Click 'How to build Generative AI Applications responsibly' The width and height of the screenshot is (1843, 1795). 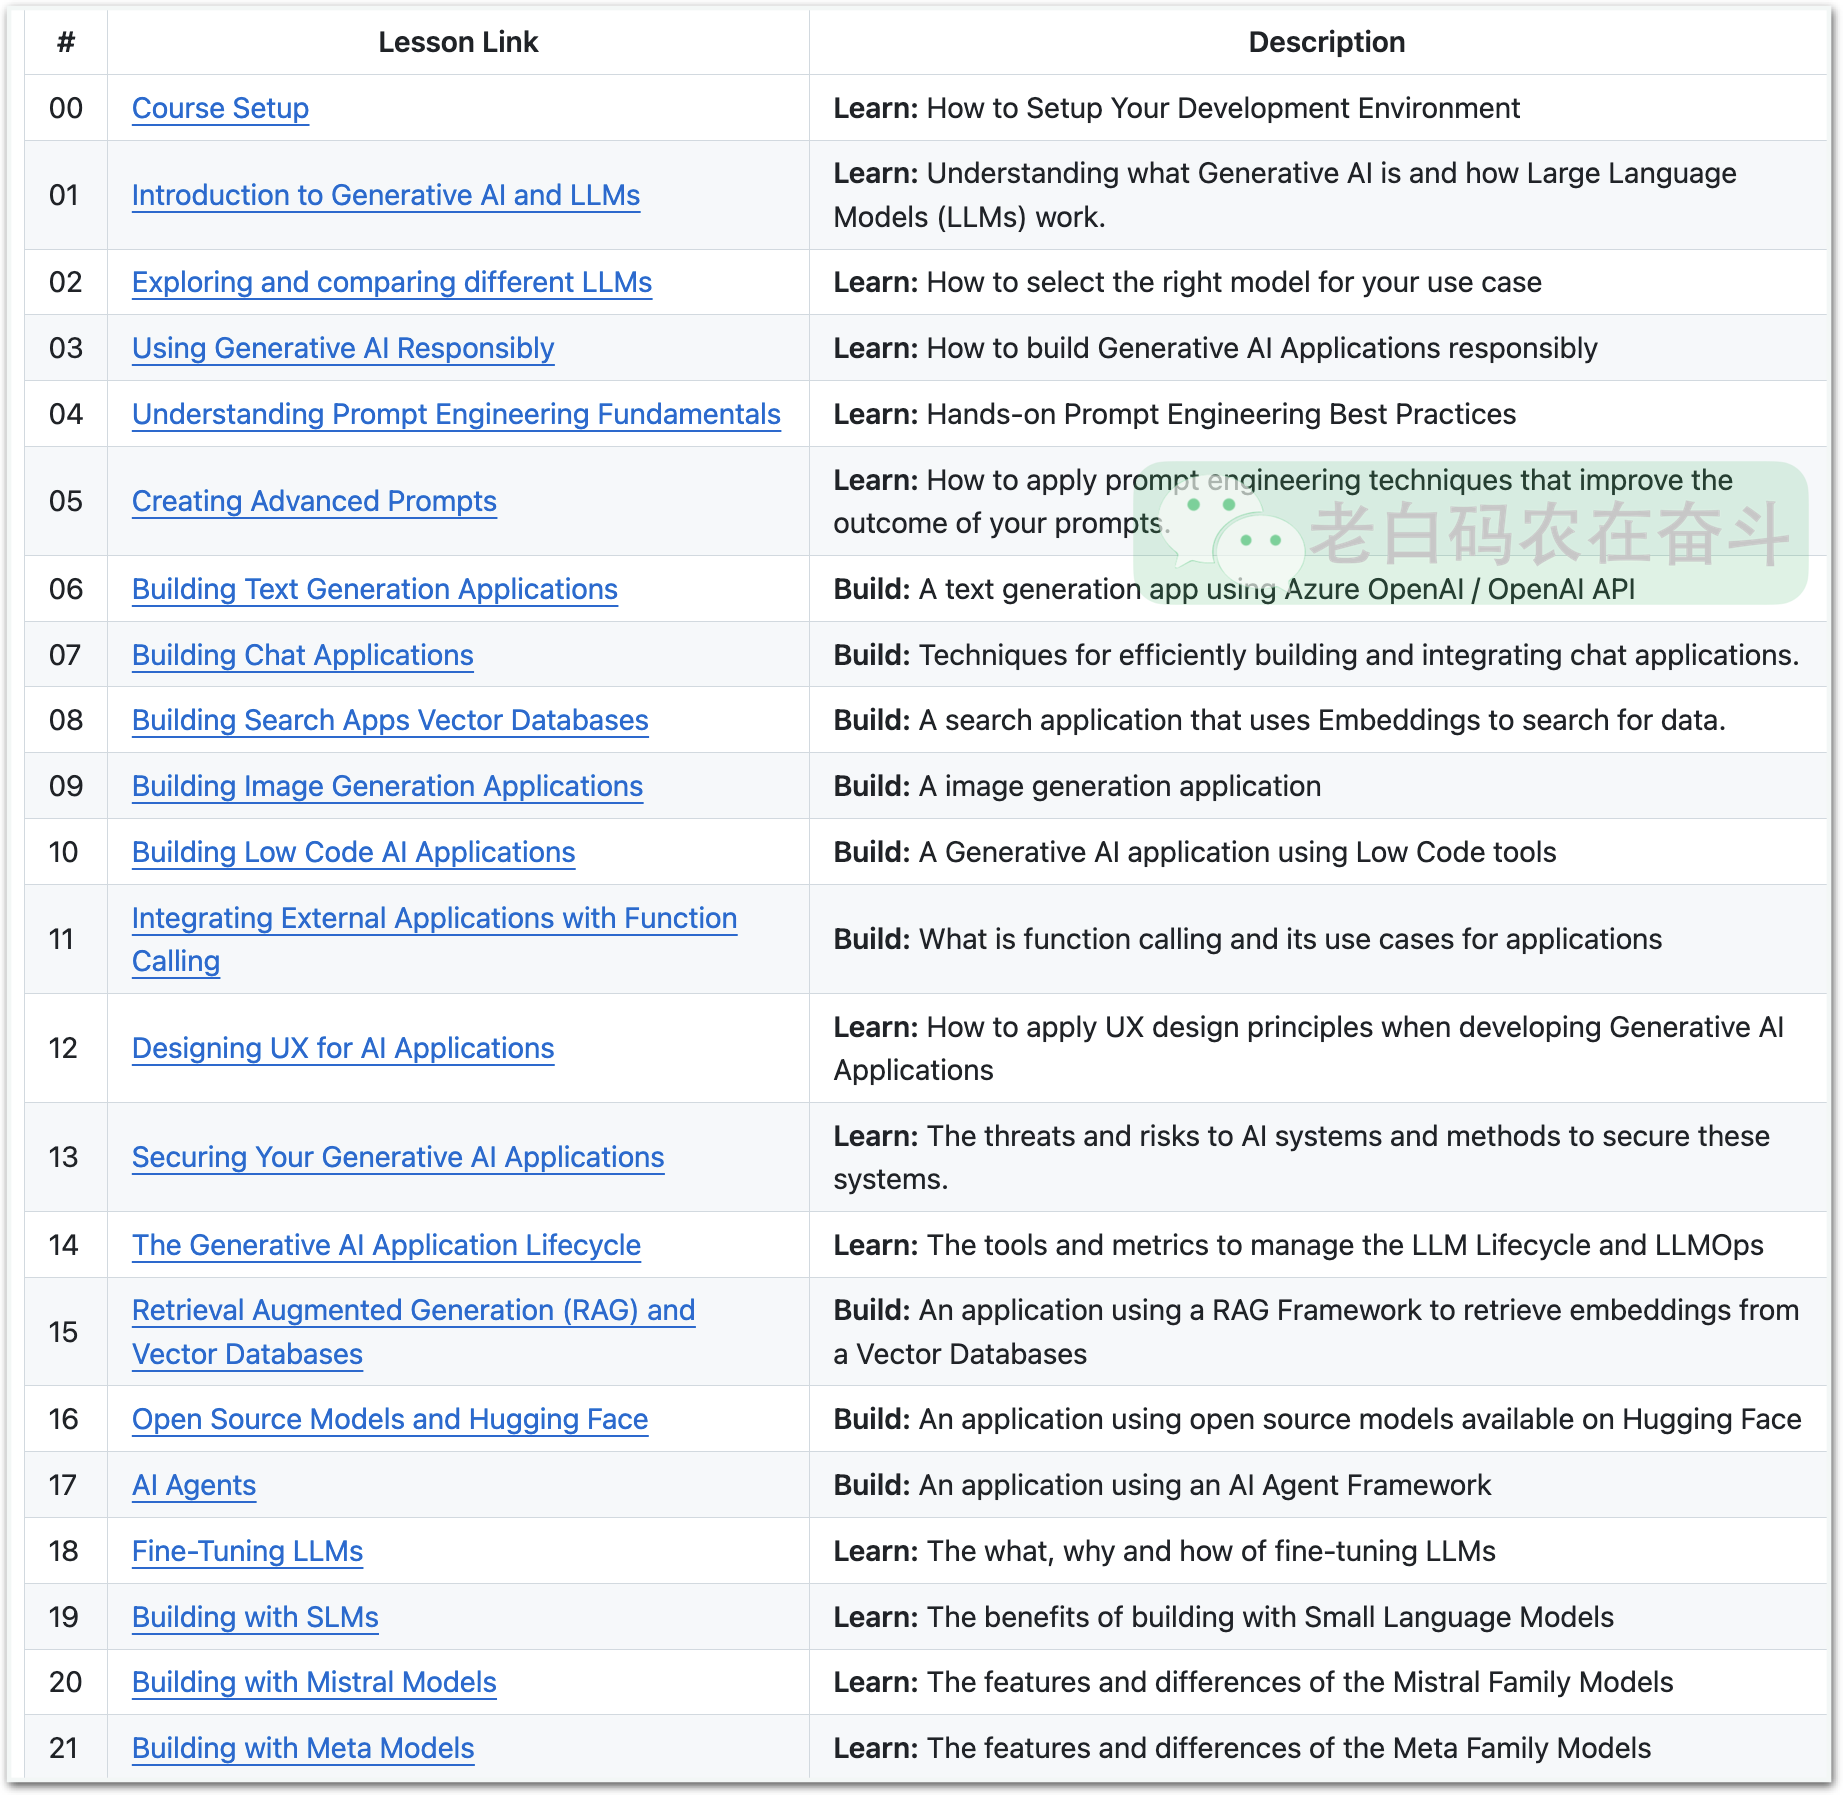(1262, 348)
